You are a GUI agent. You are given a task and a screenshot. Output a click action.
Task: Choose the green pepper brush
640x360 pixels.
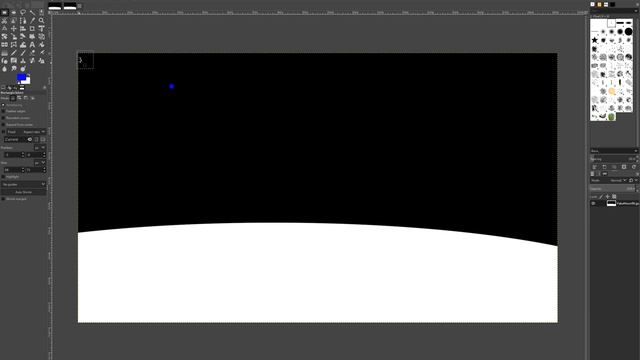[x=611, y=117]
